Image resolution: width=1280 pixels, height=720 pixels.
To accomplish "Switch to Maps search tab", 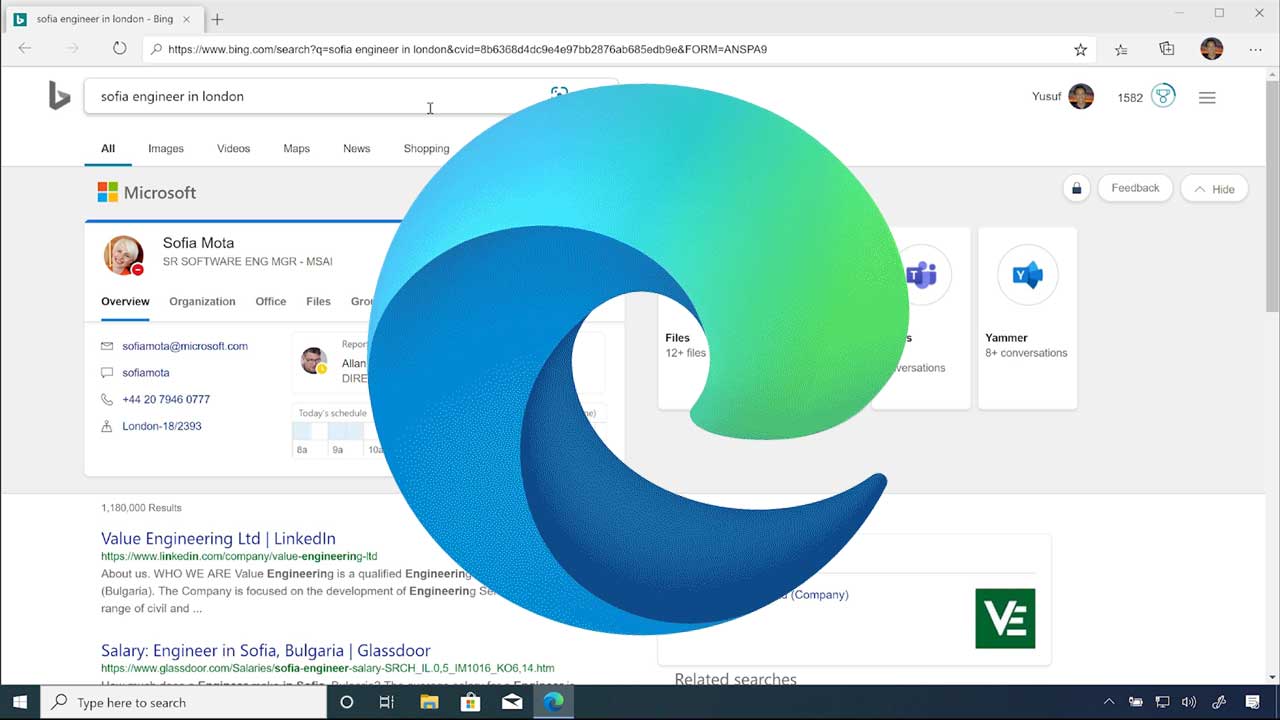I will pyautogui.click(x=296, y=148).
